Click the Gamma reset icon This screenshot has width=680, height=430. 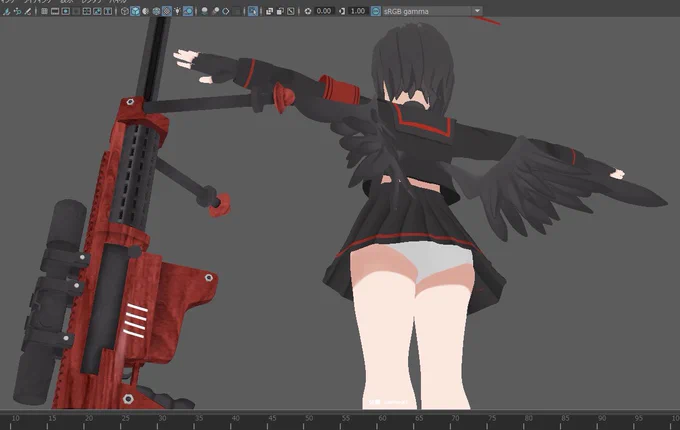342,11
